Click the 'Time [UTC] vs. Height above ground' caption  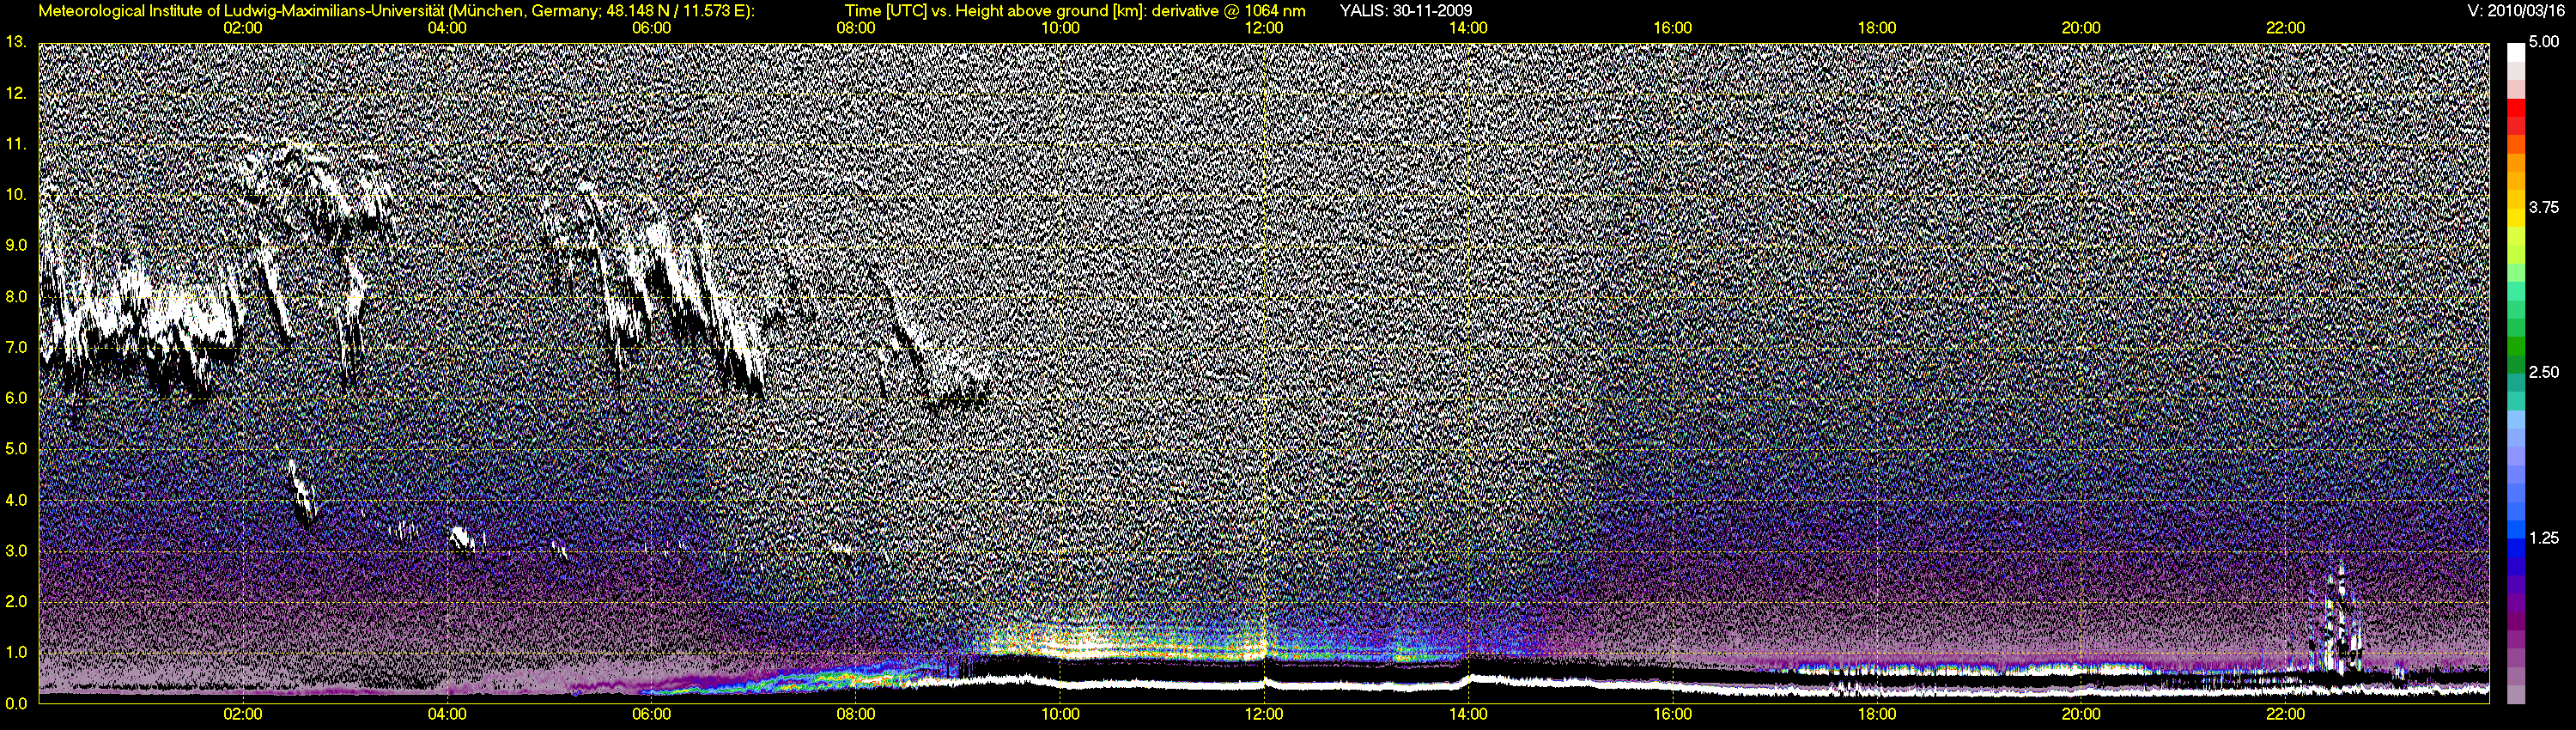tap(1074, 11)
